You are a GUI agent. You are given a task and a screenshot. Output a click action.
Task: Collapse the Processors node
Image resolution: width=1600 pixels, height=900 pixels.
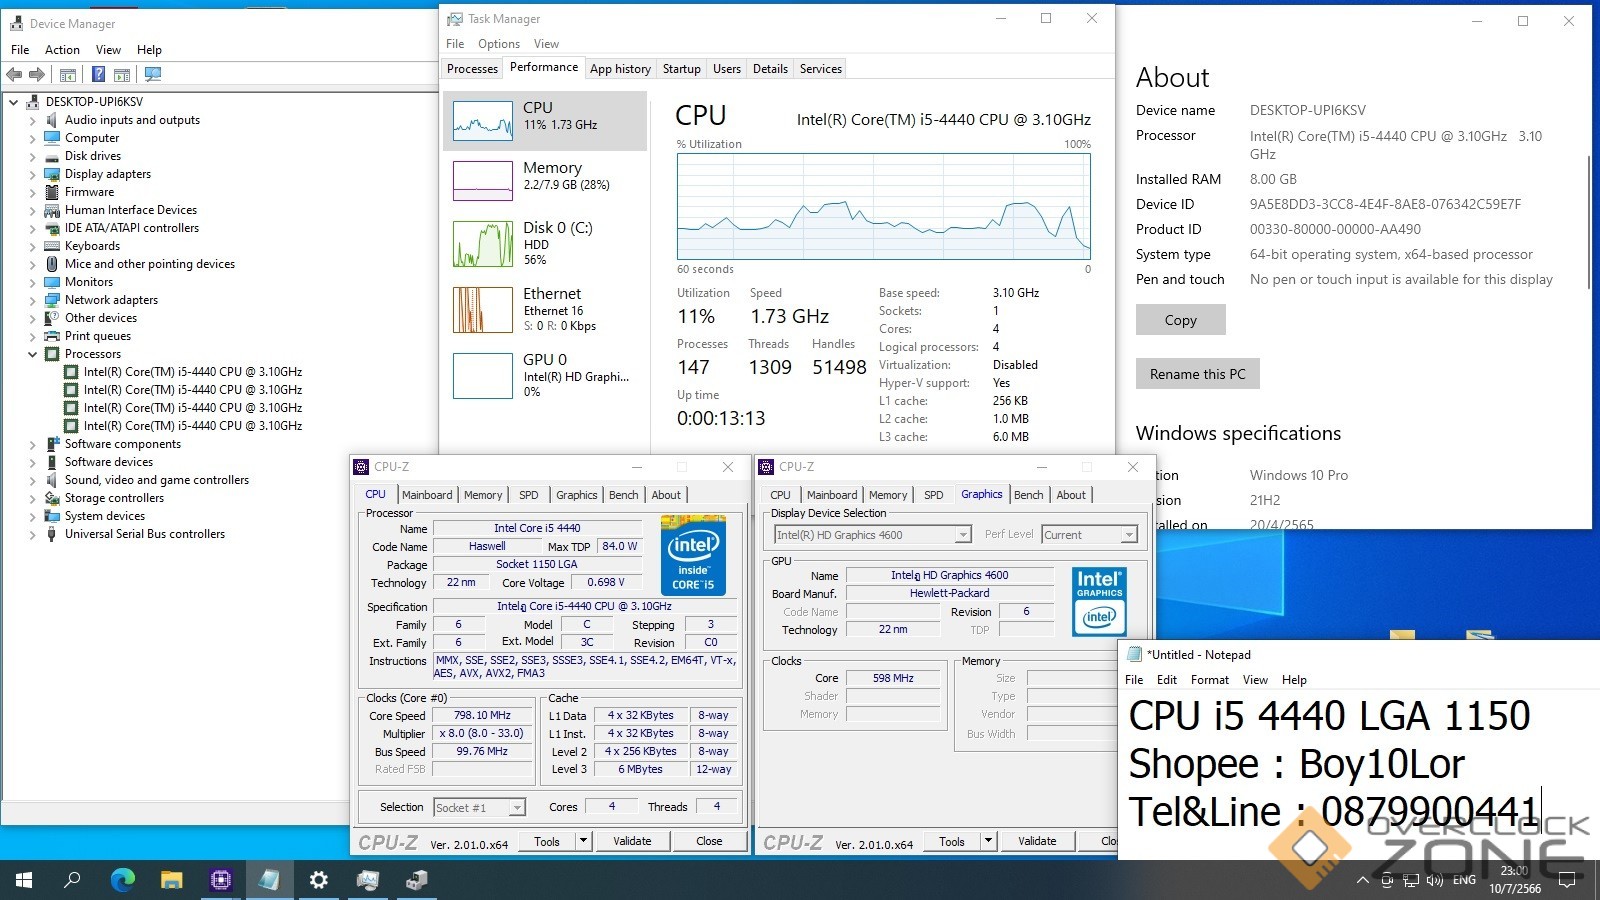[x=32, y=354]
